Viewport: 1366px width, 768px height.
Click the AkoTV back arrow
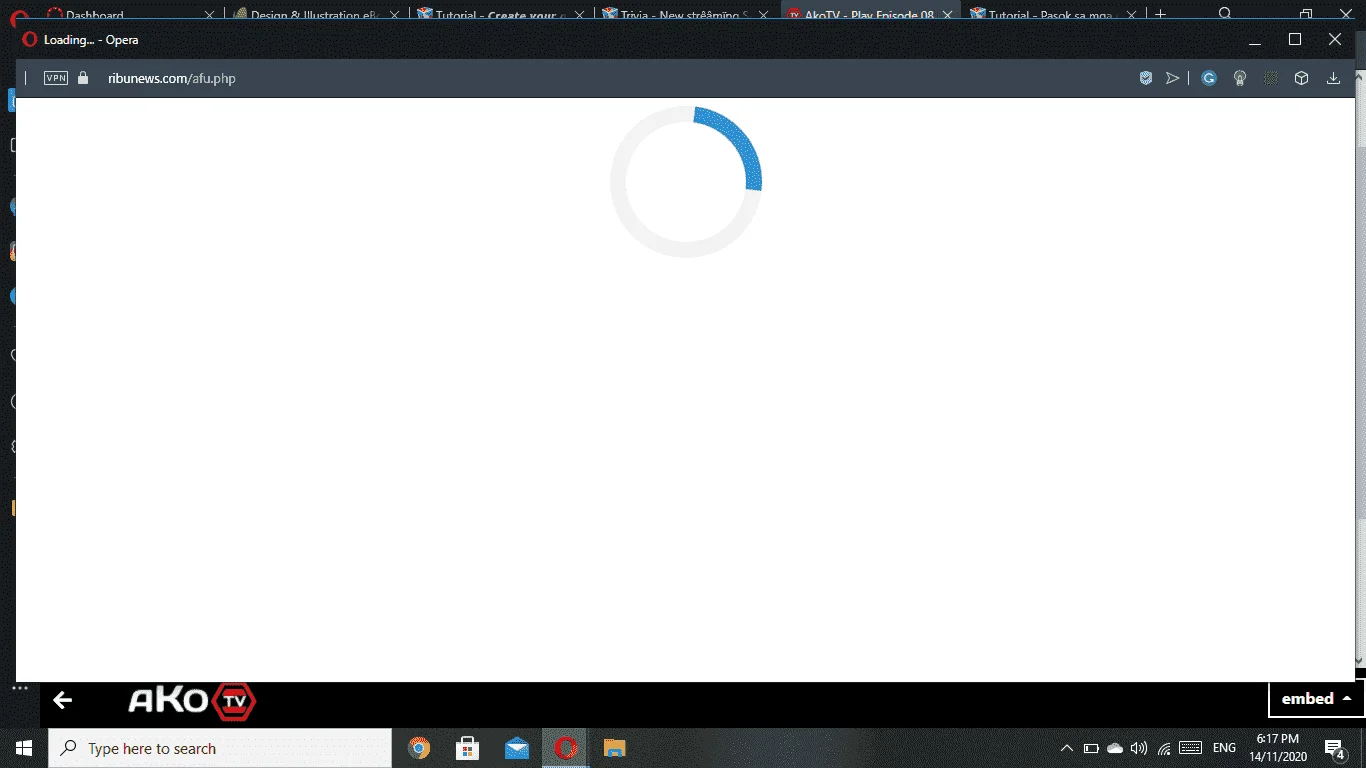tap(63, 700)
